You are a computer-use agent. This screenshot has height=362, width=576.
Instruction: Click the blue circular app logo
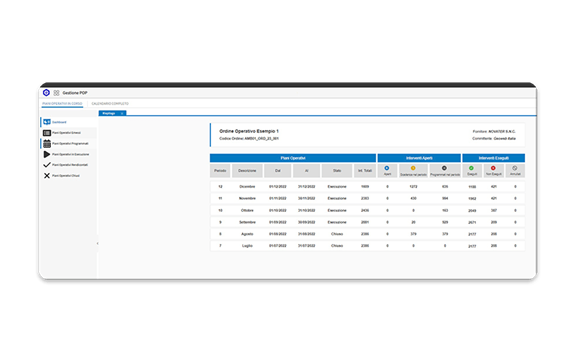[46, 93]
